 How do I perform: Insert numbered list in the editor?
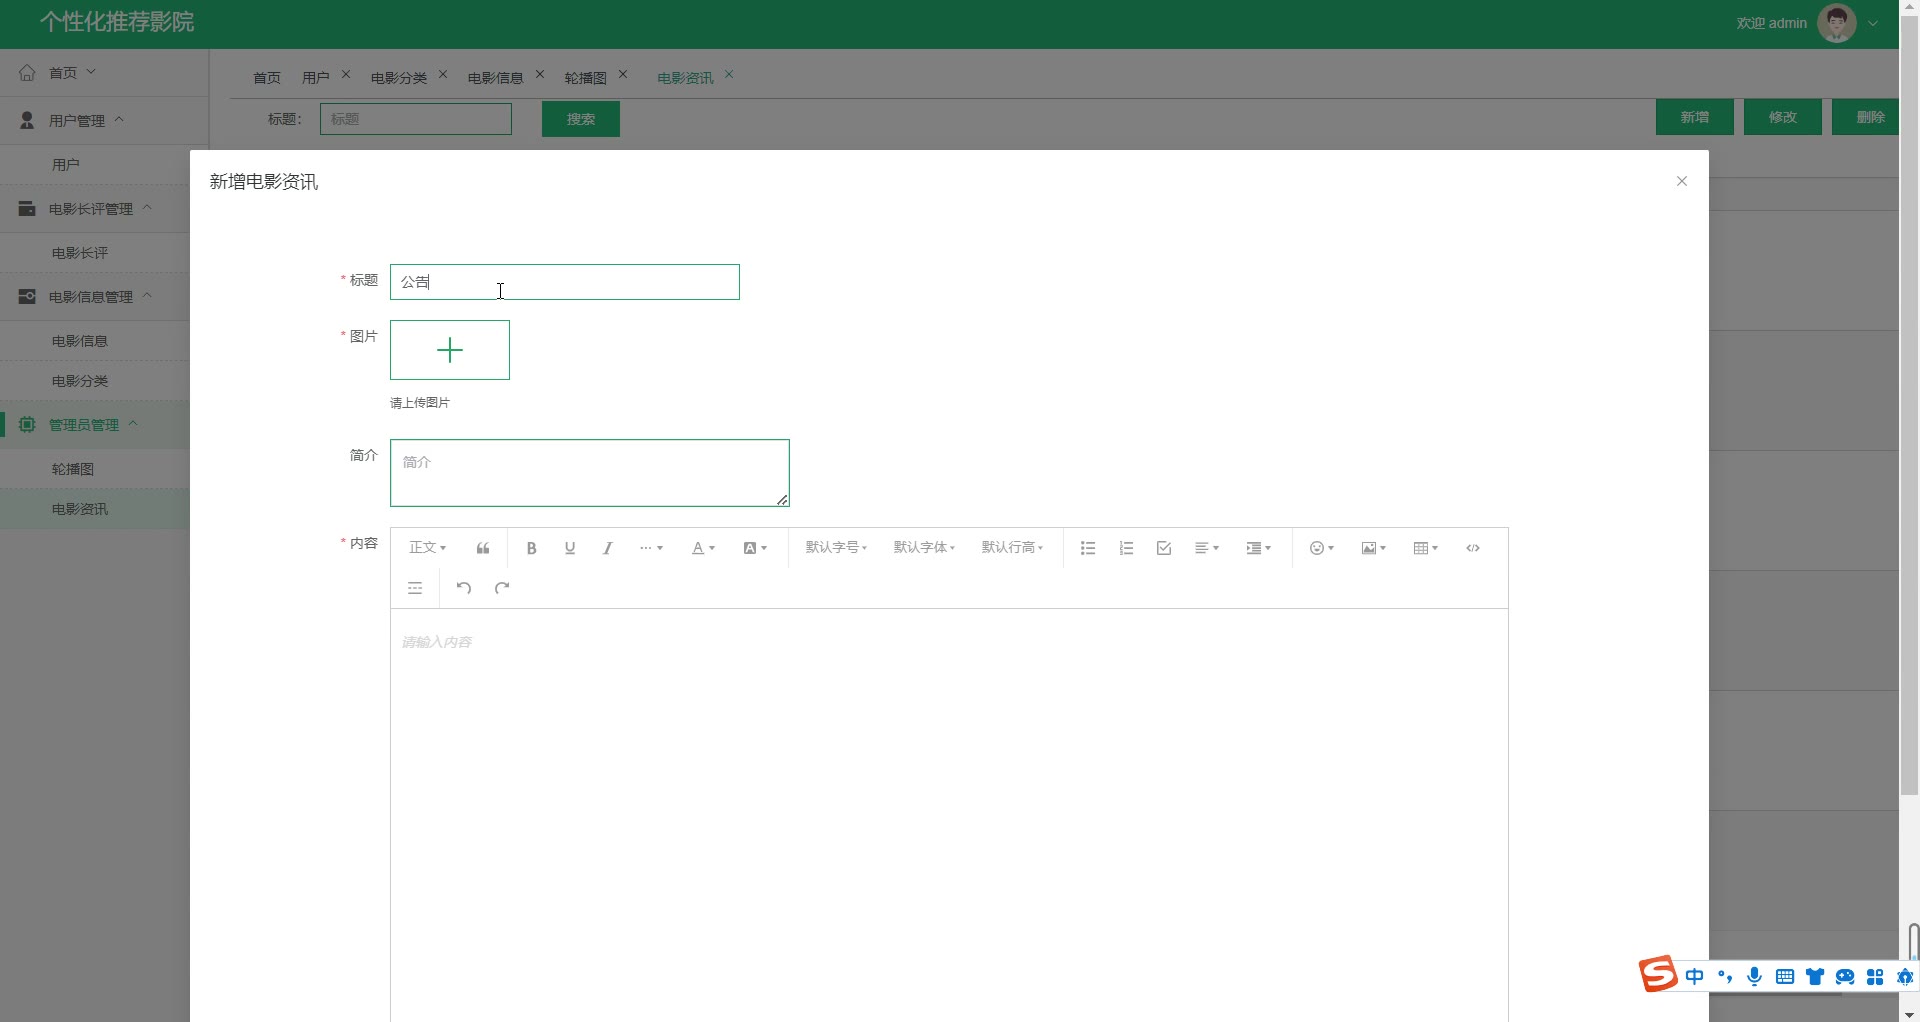pyautogui.click(x=1126, y=548)
